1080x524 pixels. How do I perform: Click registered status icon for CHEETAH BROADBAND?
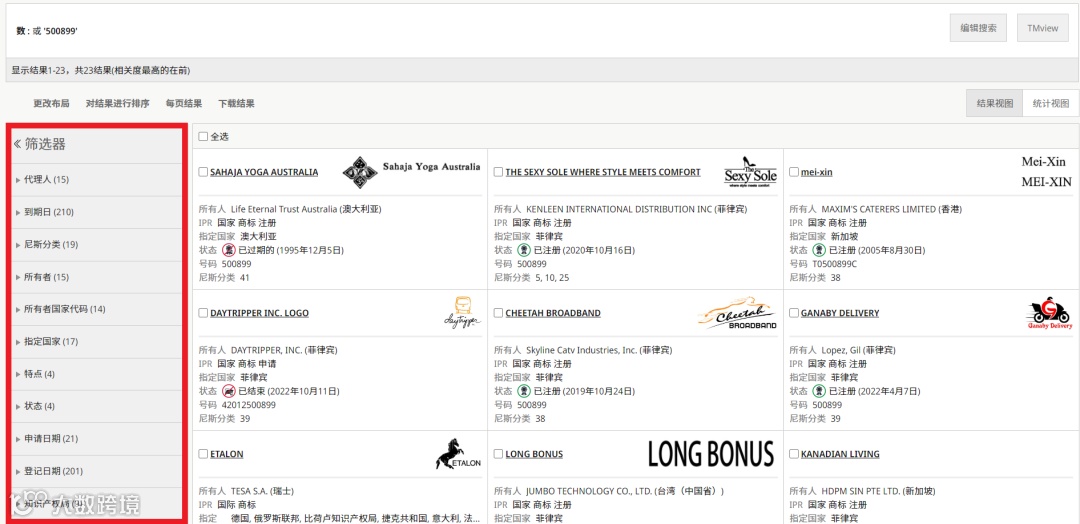click(x=524, y=391)
